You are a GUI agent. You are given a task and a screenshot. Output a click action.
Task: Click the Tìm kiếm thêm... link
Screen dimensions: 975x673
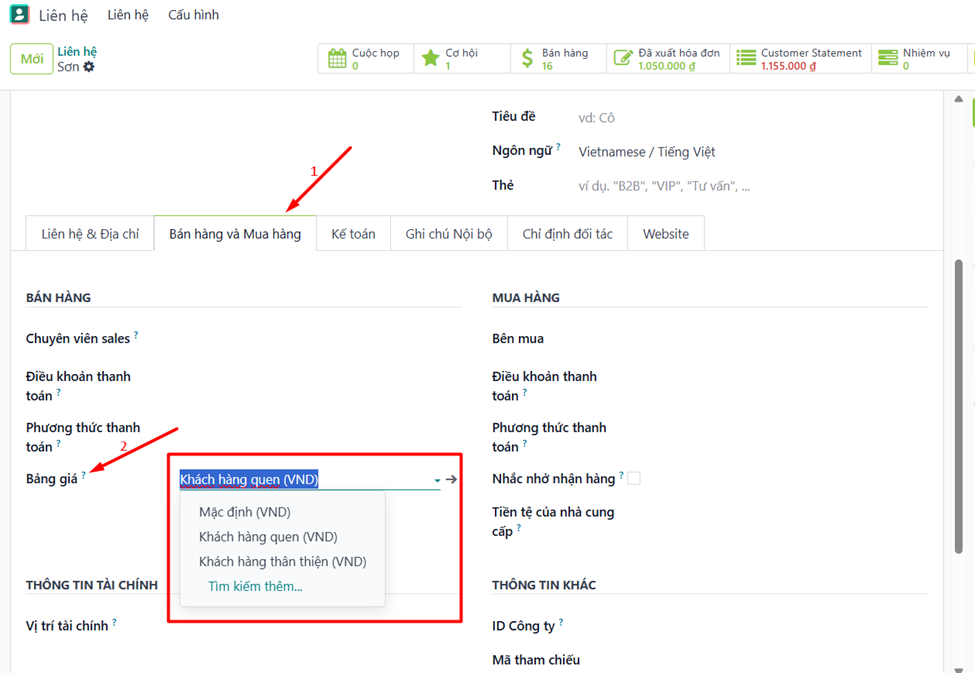(x=255, y=587)
